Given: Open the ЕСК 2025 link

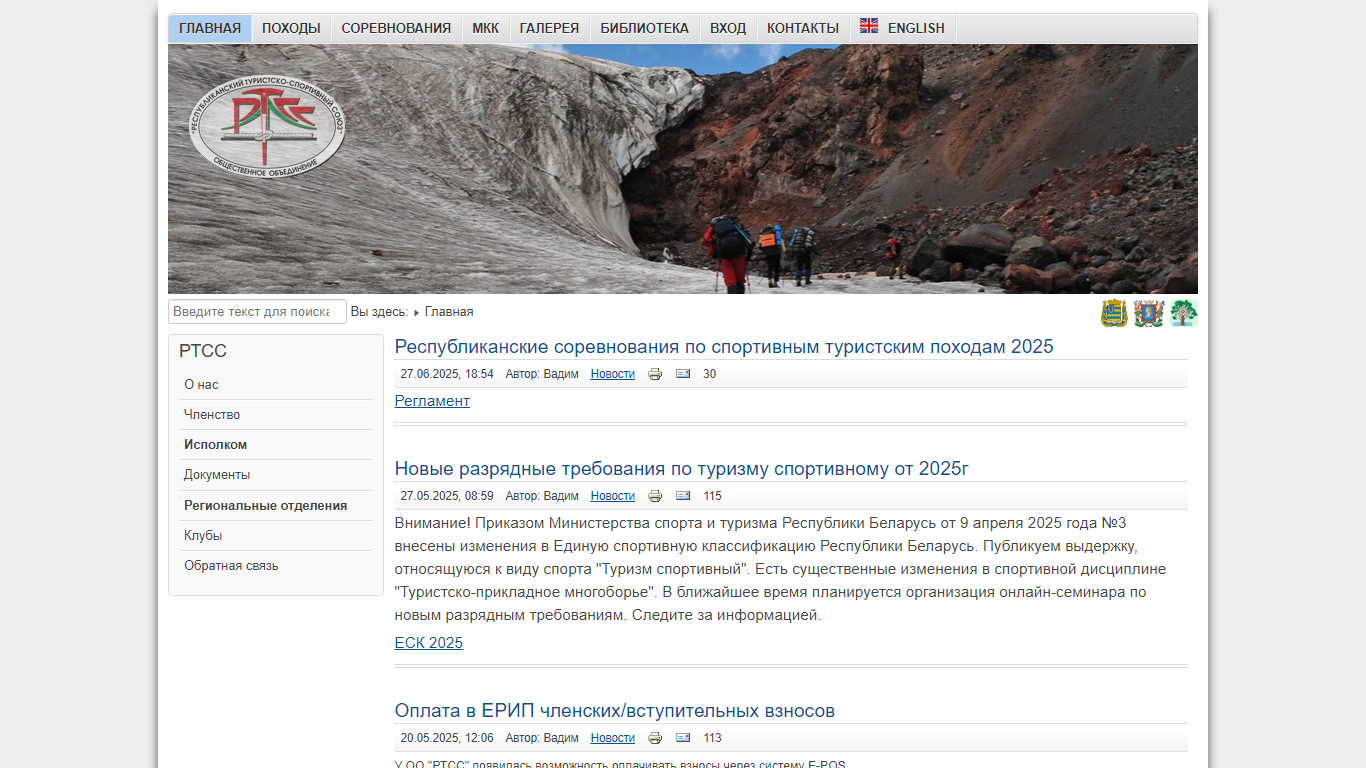Looking at the screenshot, I should click(x=429, y=643).
